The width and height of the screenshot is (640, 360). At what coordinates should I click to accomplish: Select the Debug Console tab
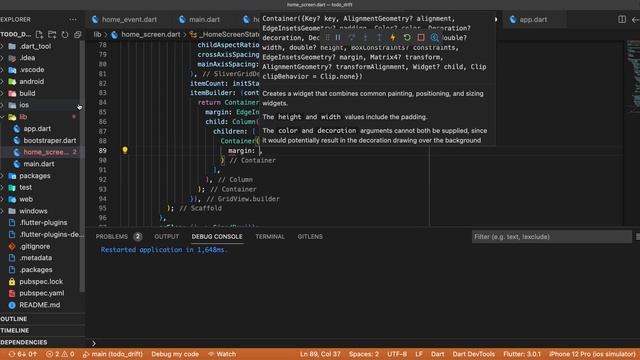point(217,237)
